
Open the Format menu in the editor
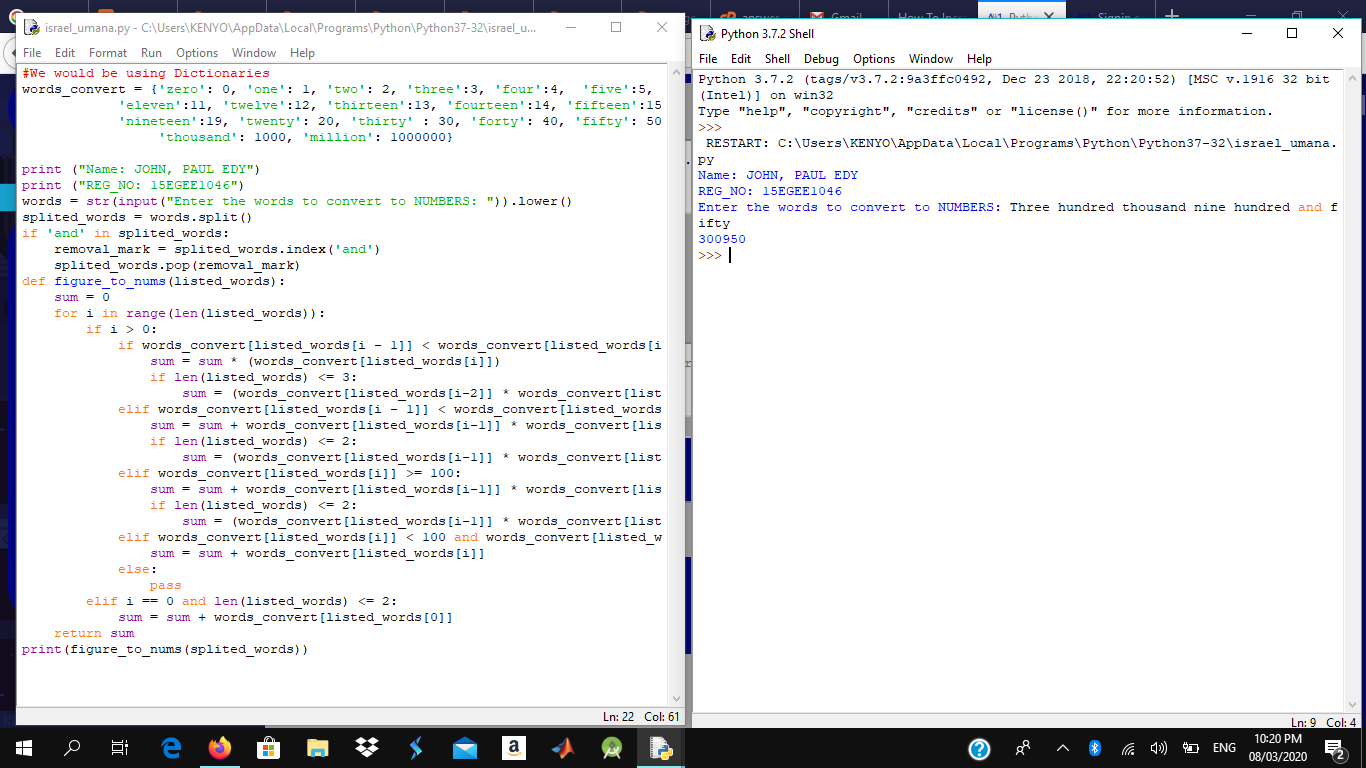pos(108,53)
